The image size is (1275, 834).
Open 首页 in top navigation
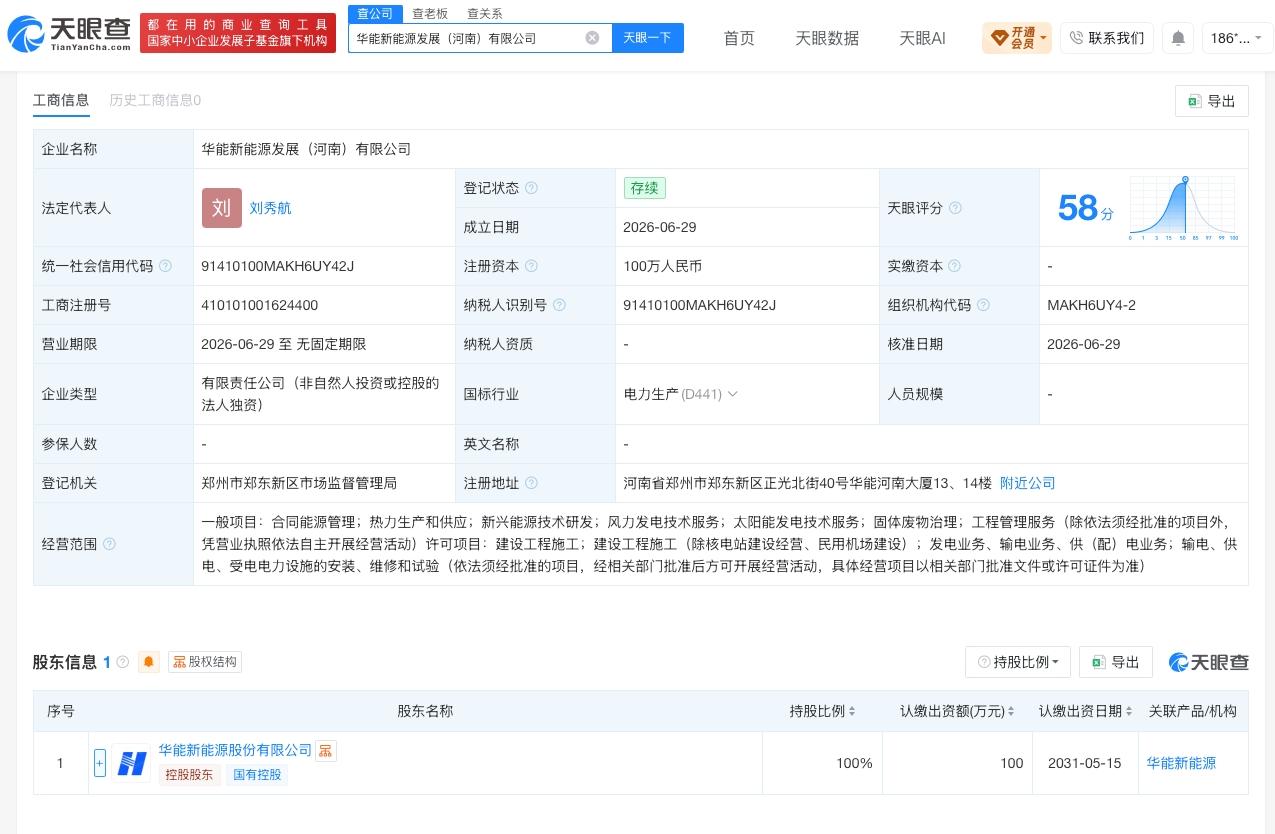tap(739, 38)
